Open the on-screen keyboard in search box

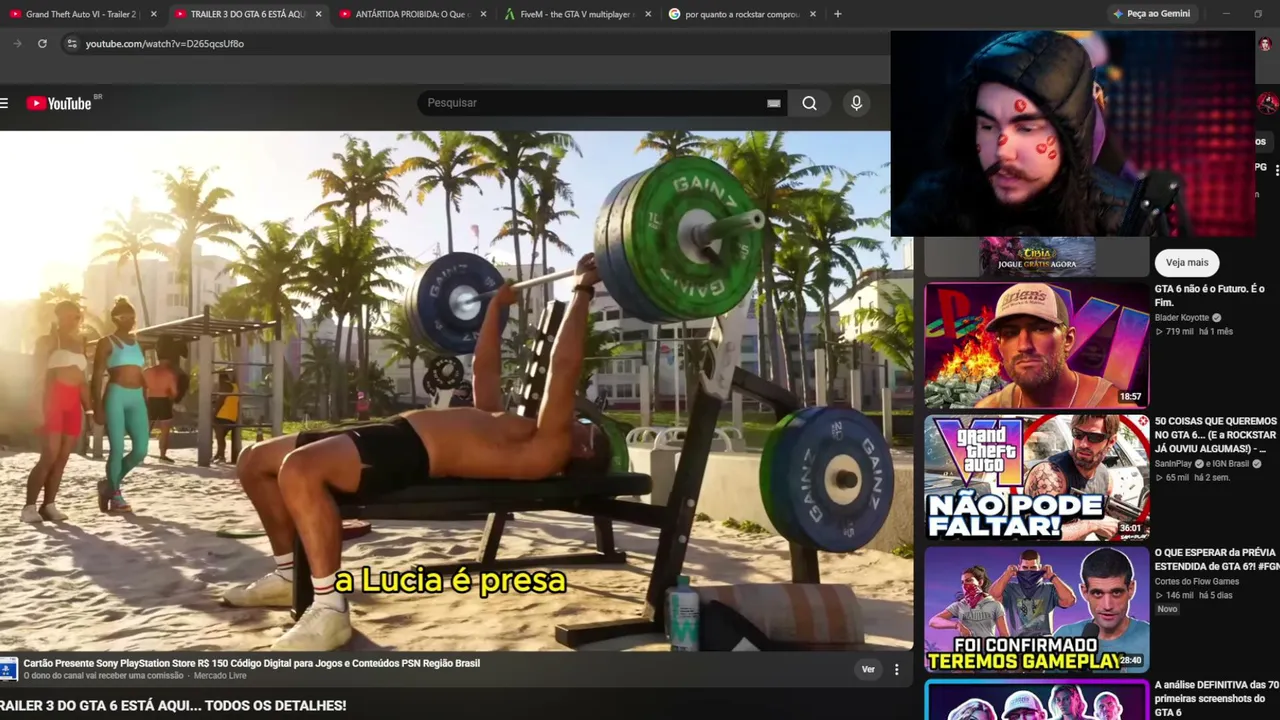point(773,103)
